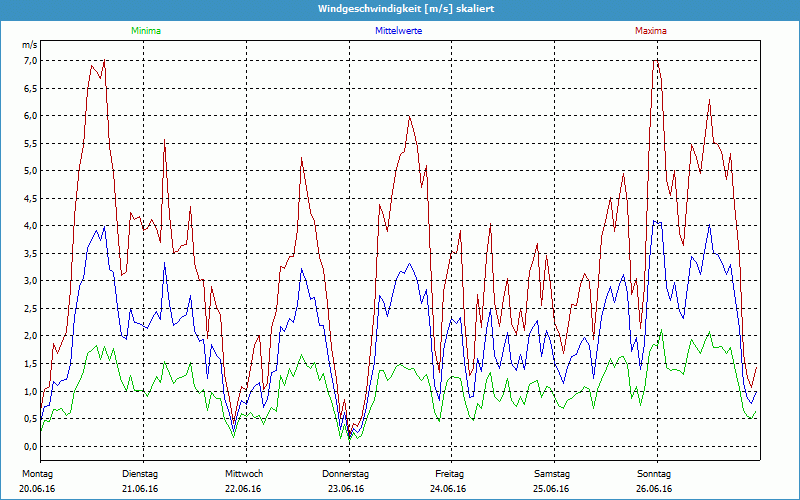The width and height of the screenshot is (800, 500).
Task: Click the chart title Windgeschwindigkeit [m/s] skaliert
Action: click(406, 9)
